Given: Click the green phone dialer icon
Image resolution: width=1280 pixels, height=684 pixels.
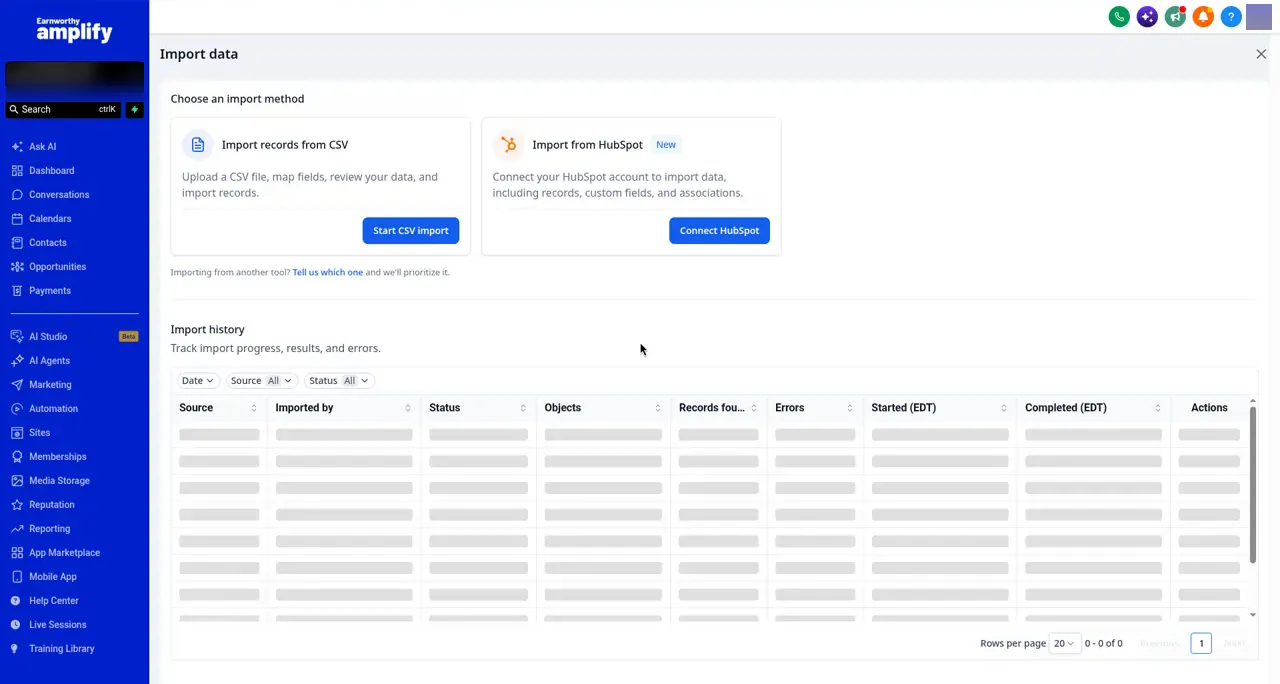Looking at the screenshot, I should point(1119,17).
